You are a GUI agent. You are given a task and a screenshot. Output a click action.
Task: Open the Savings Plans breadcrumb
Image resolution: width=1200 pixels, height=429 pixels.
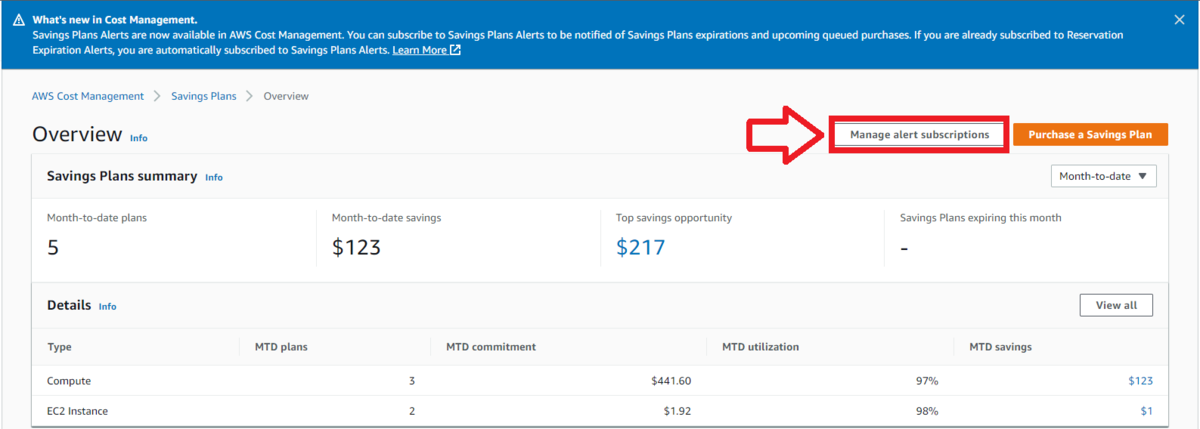[204, 96]
